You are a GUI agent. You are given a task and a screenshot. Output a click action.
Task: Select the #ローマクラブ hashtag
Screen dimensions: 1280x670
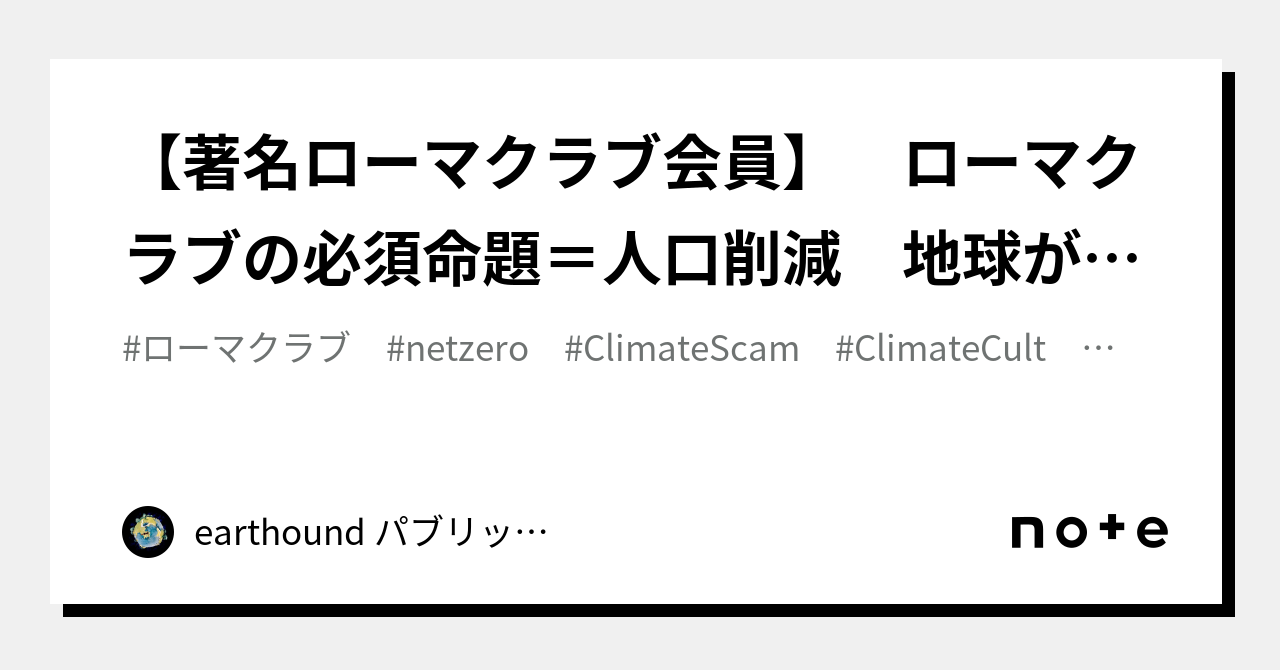pyautogui.click(x=235, y=348)
